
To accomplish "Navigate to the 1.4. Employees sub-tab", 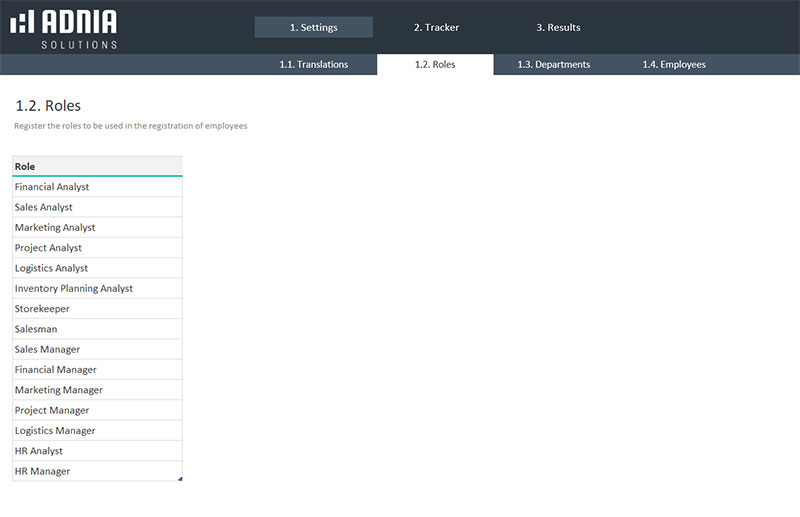I will (674, 65).
